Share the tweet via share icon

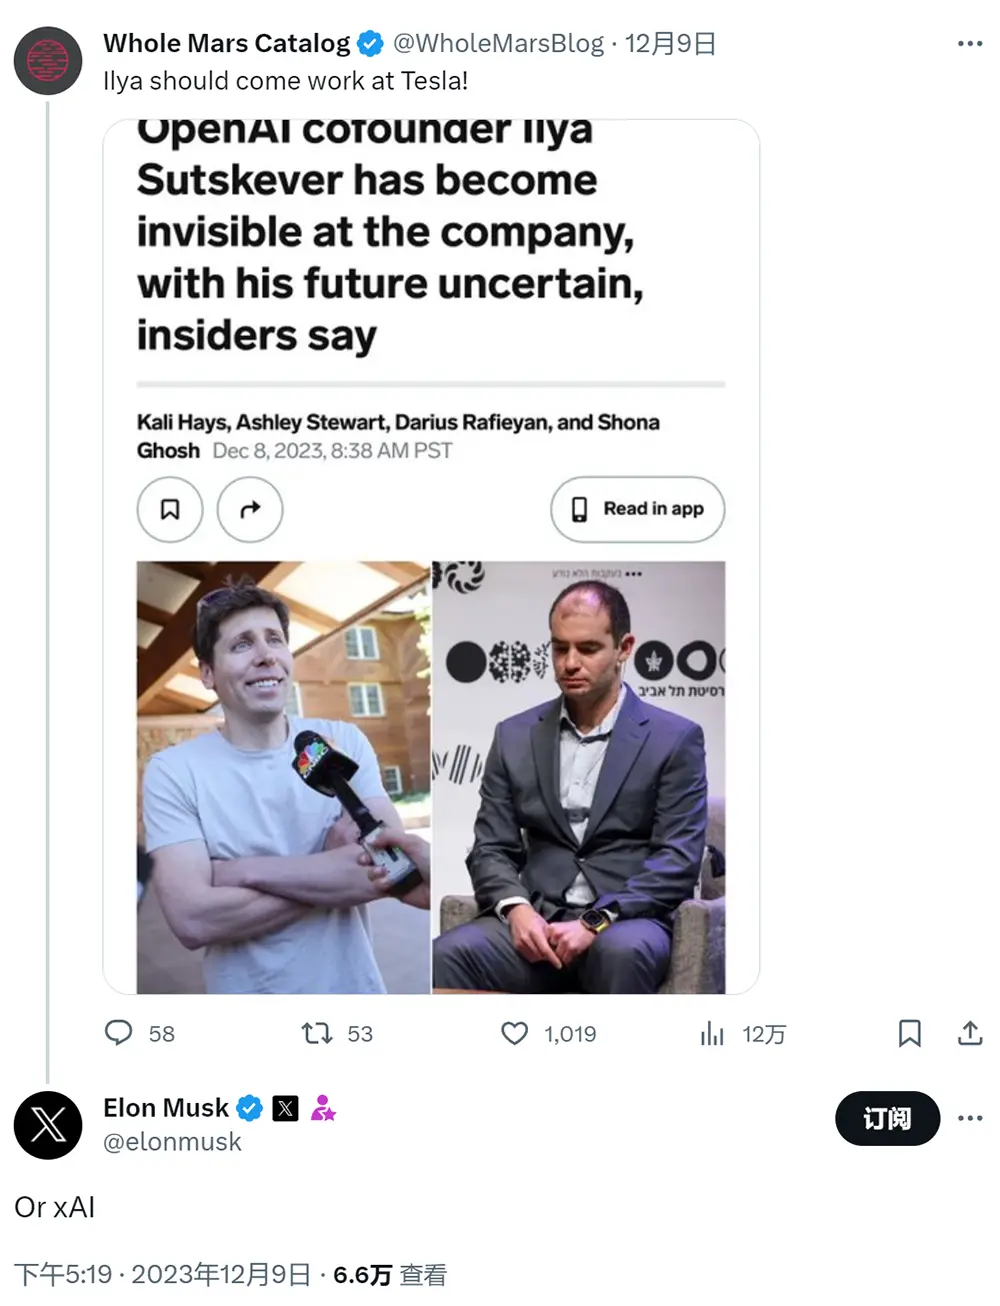[x=970, y=1033]
